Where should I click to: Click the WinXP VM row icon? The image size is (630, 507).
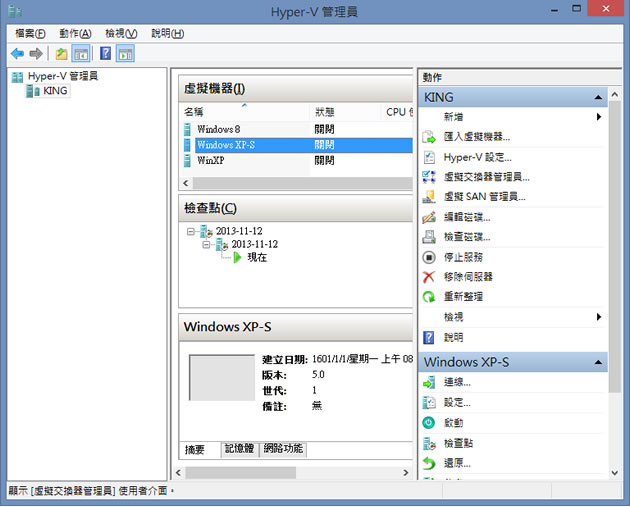187,161
